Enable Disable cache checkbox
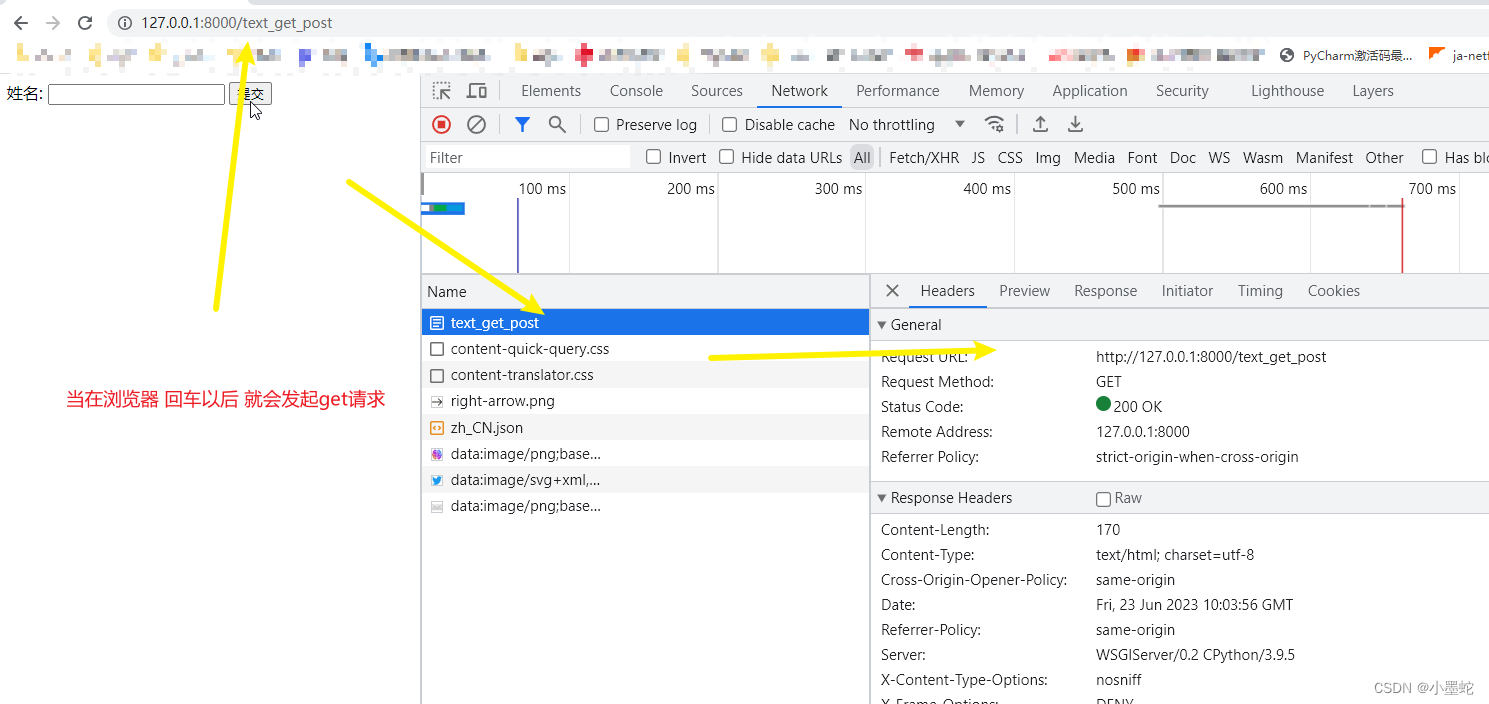The width and height of the screenshot is (1489, 704). [730, 124]
